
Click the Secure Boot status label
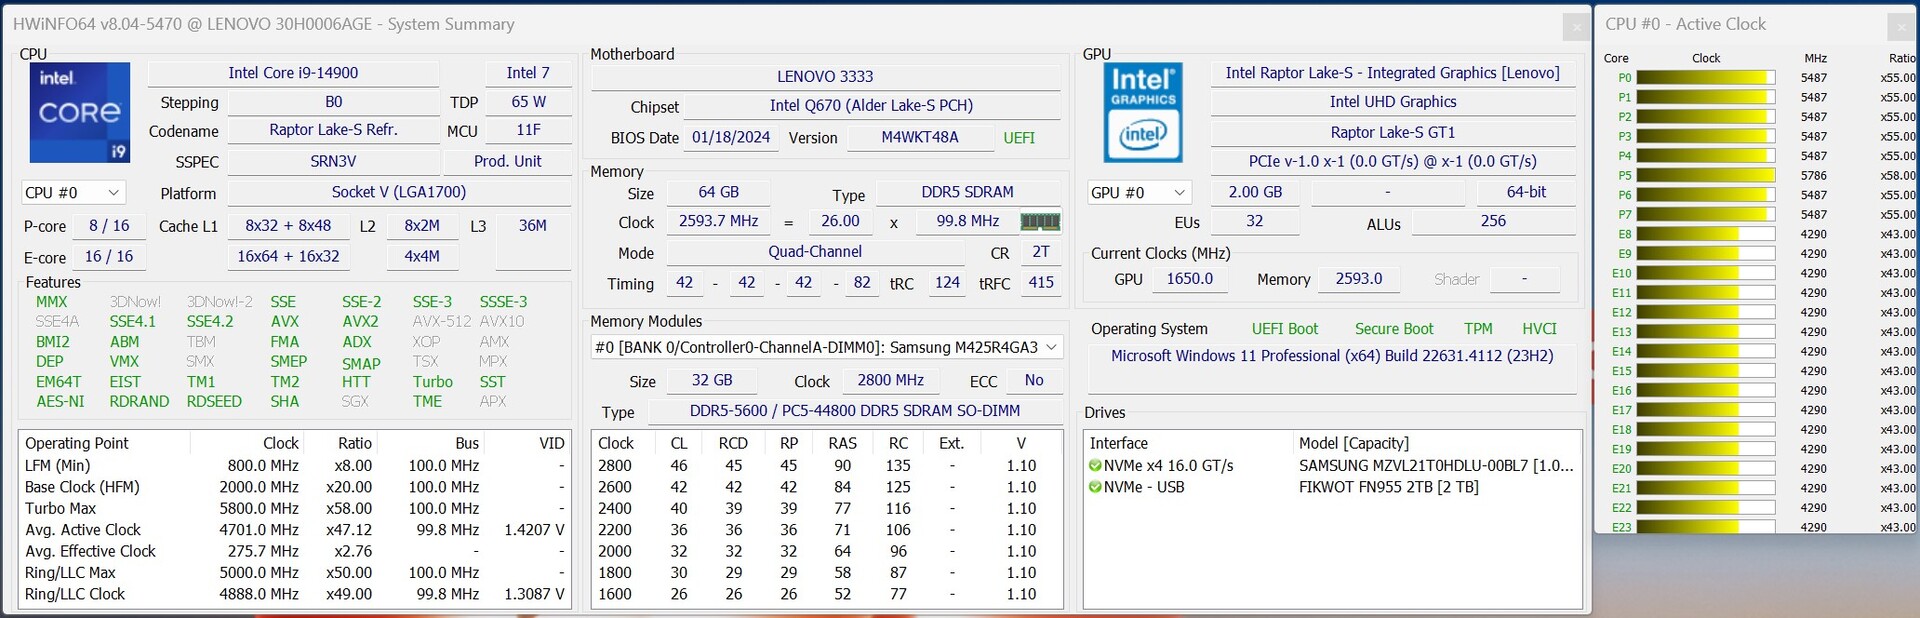pyautogui.click(x=1394, y=329)
